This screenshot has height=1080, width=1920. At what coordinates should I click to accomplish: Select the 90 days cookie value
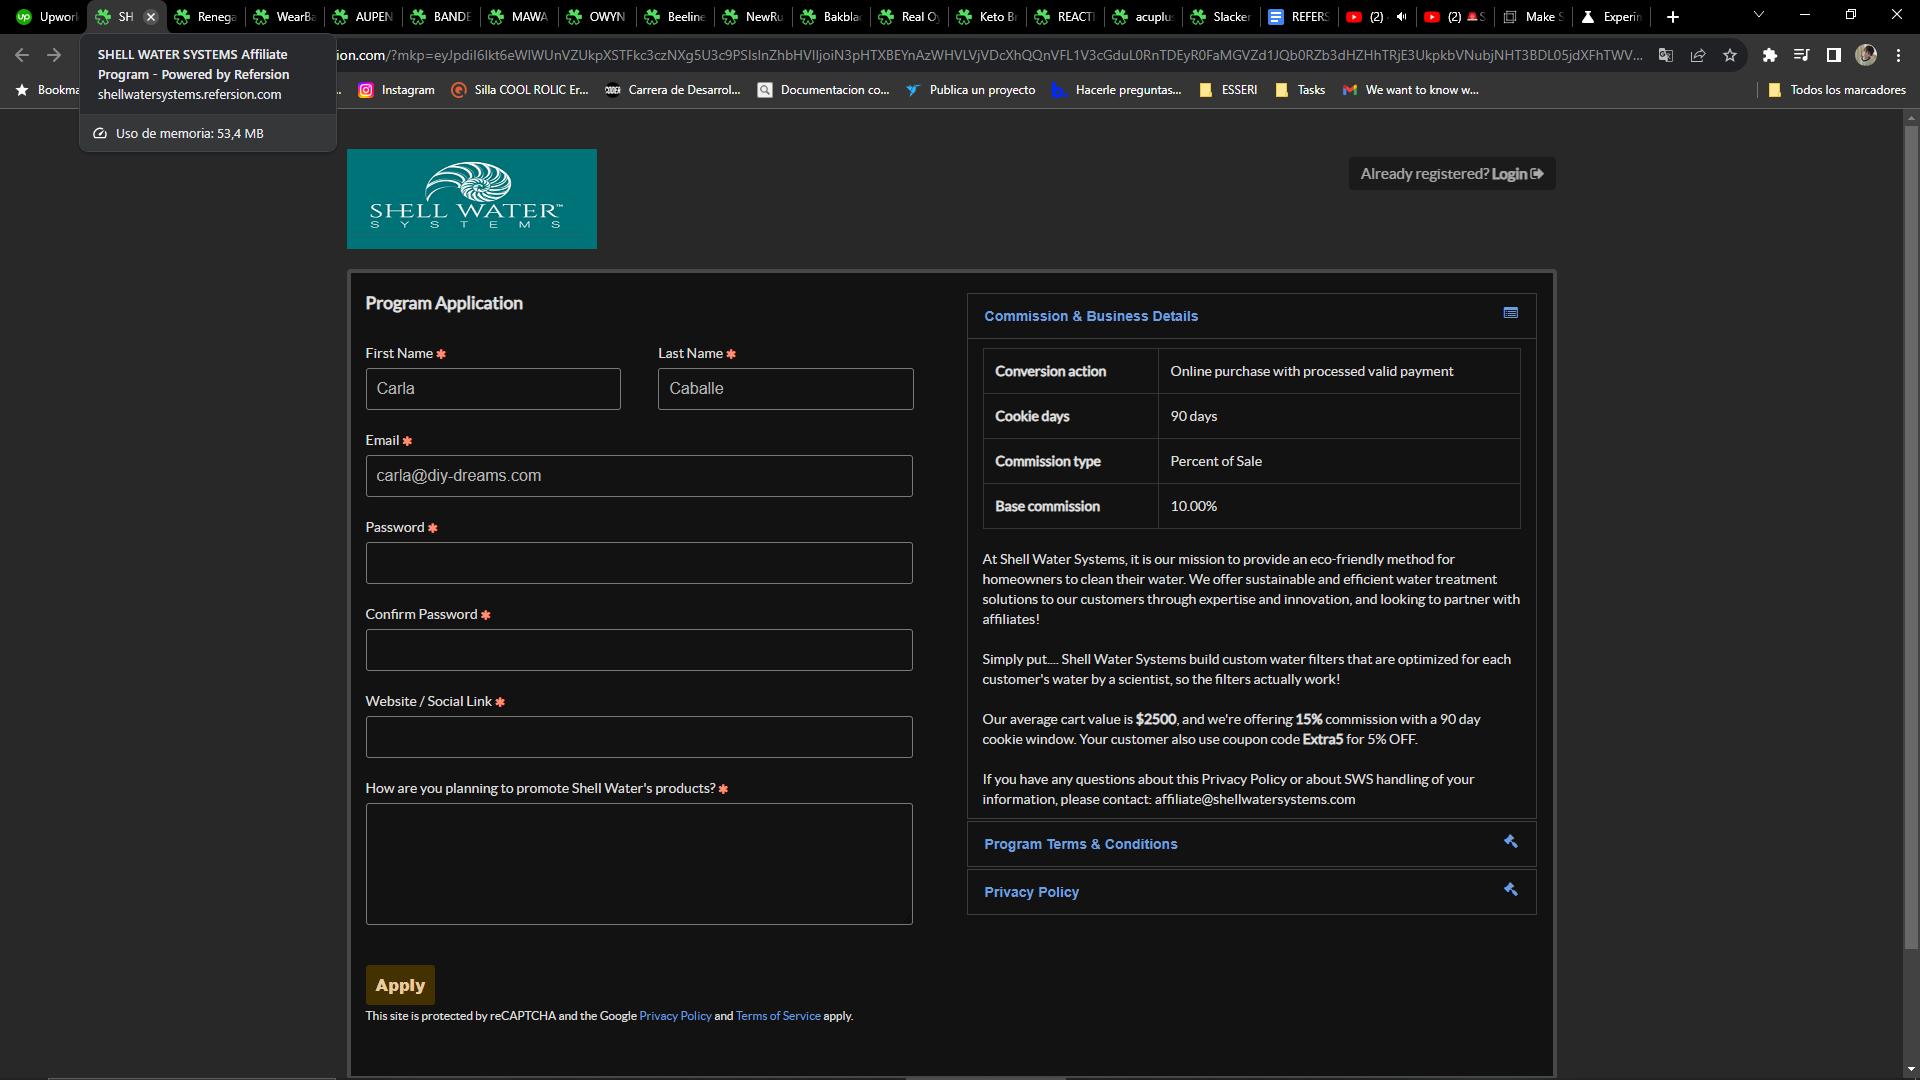click(x=1194, y=416)
